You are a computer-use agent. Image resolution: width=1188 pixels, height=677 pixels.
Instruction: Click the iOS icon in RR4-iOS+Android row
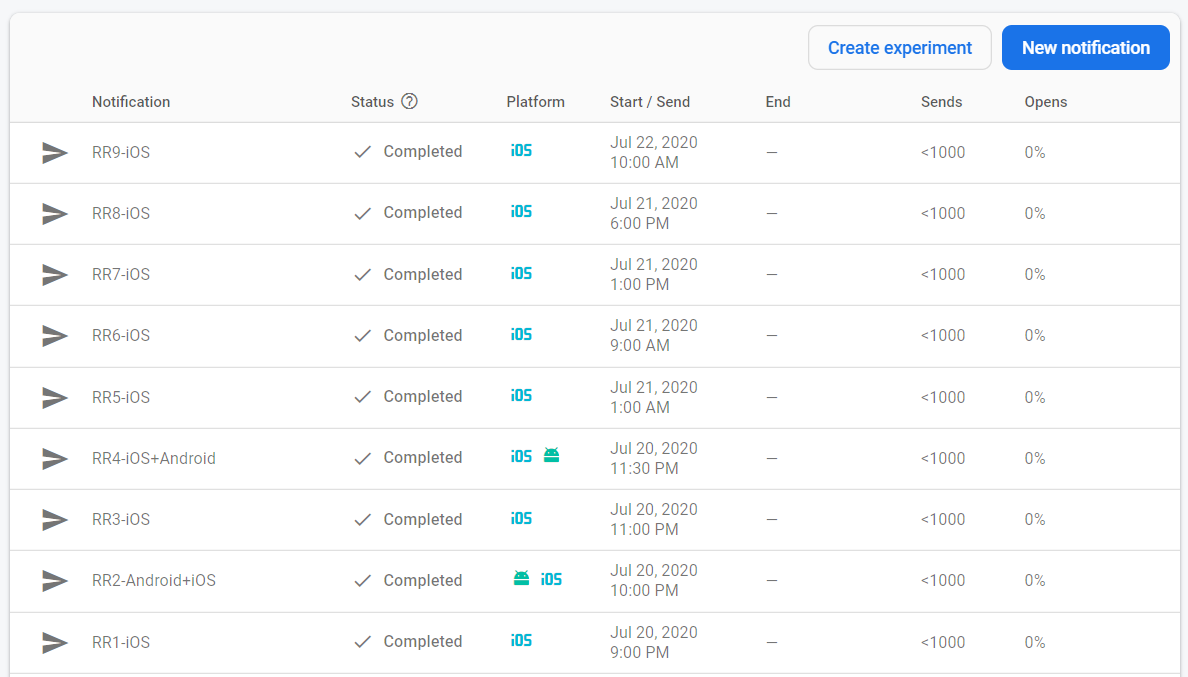pos(521,457)
